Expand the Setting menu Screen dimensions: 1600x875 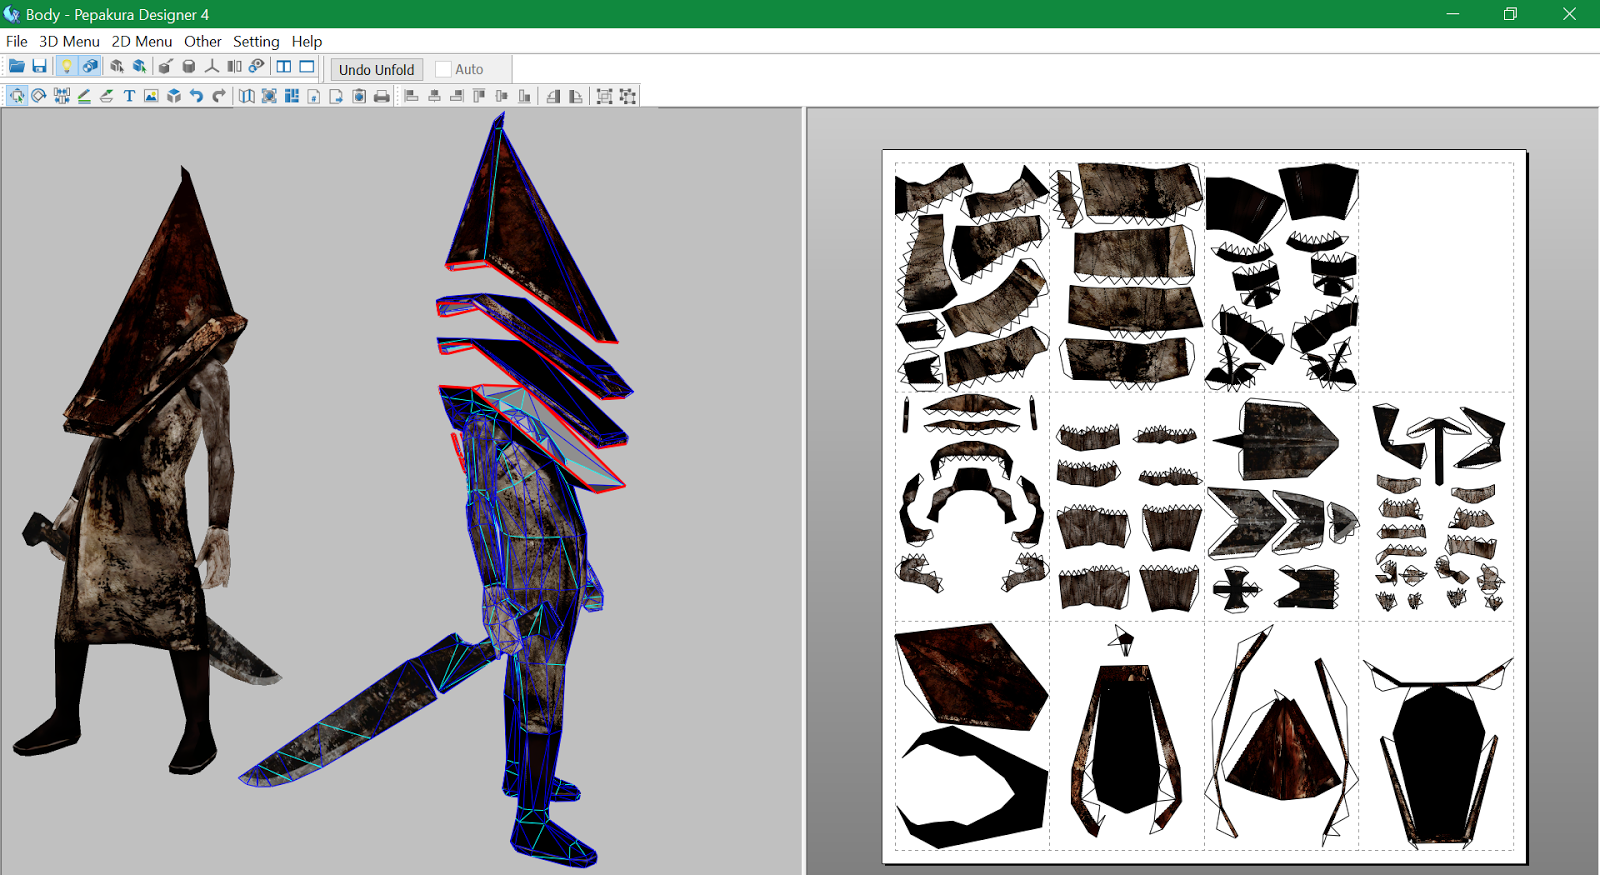pos(256,42)
